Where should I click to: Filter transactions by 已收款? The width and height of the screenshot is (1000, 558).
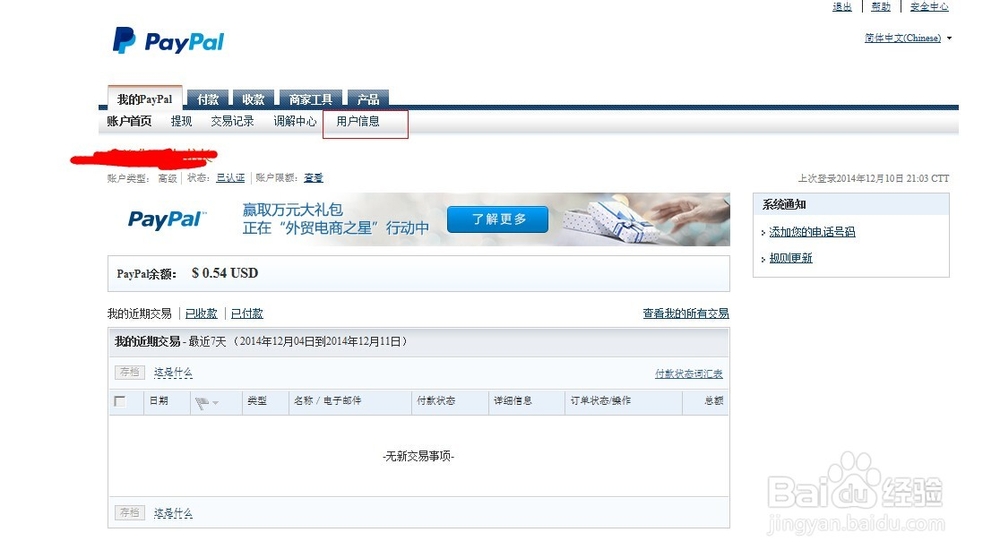[x=202, y=314]
